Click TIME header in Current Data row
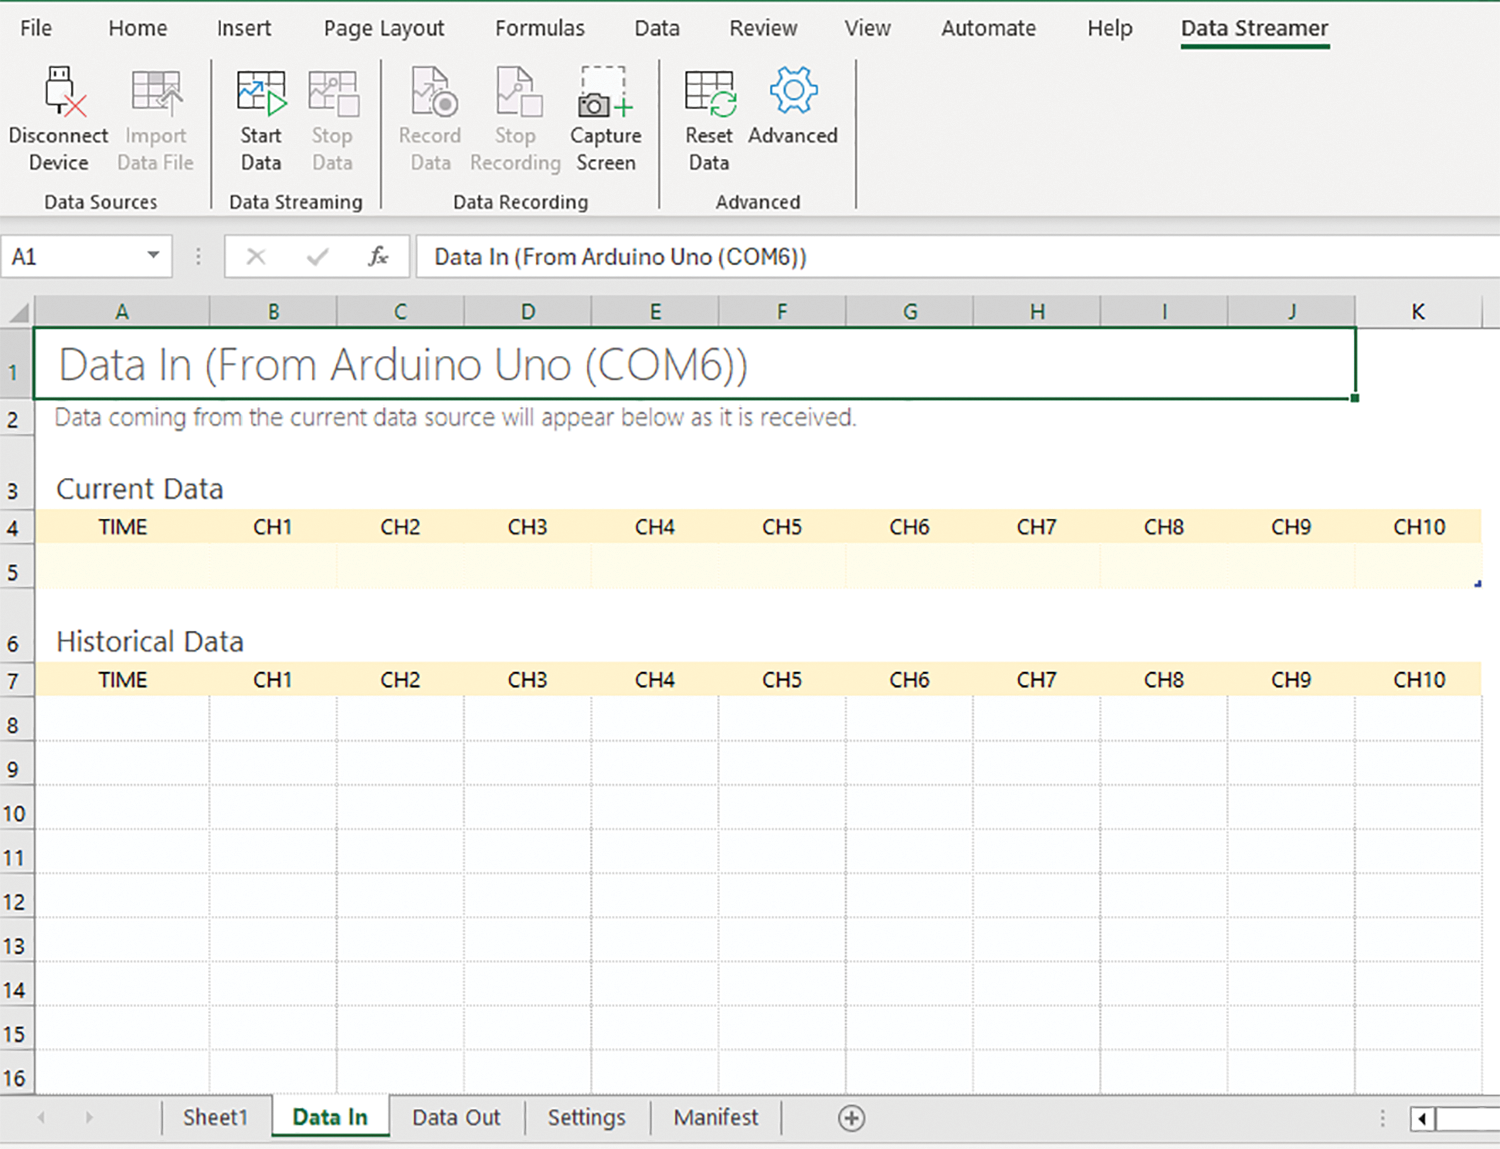The image size is (1500, 1149). [123, 527]
